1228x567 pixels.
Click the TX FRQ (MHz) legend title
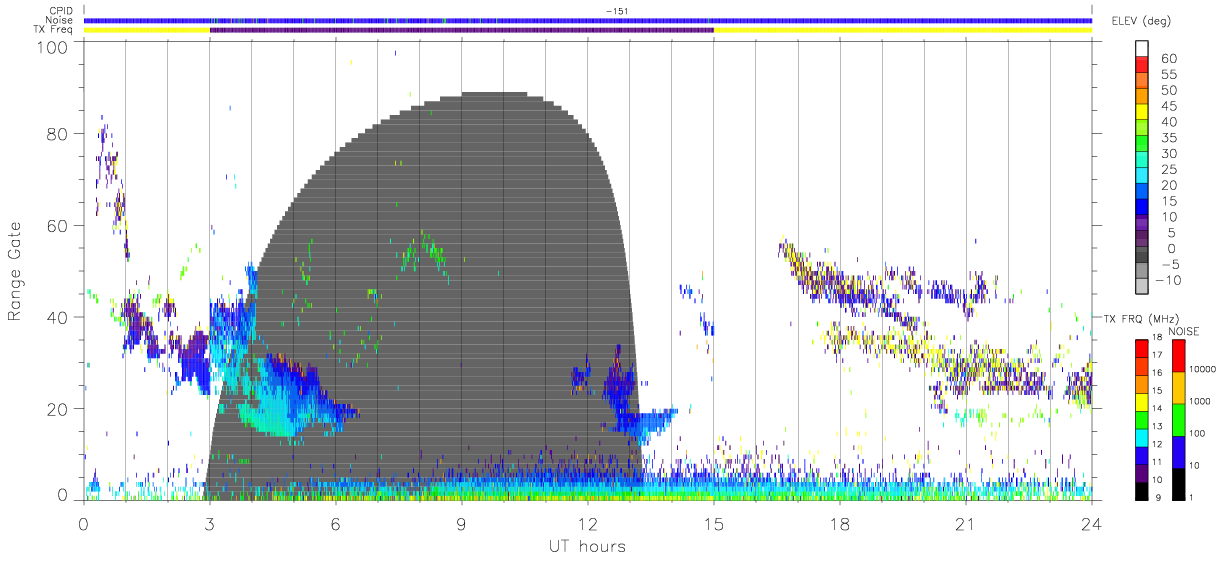tap(1141, 318)
